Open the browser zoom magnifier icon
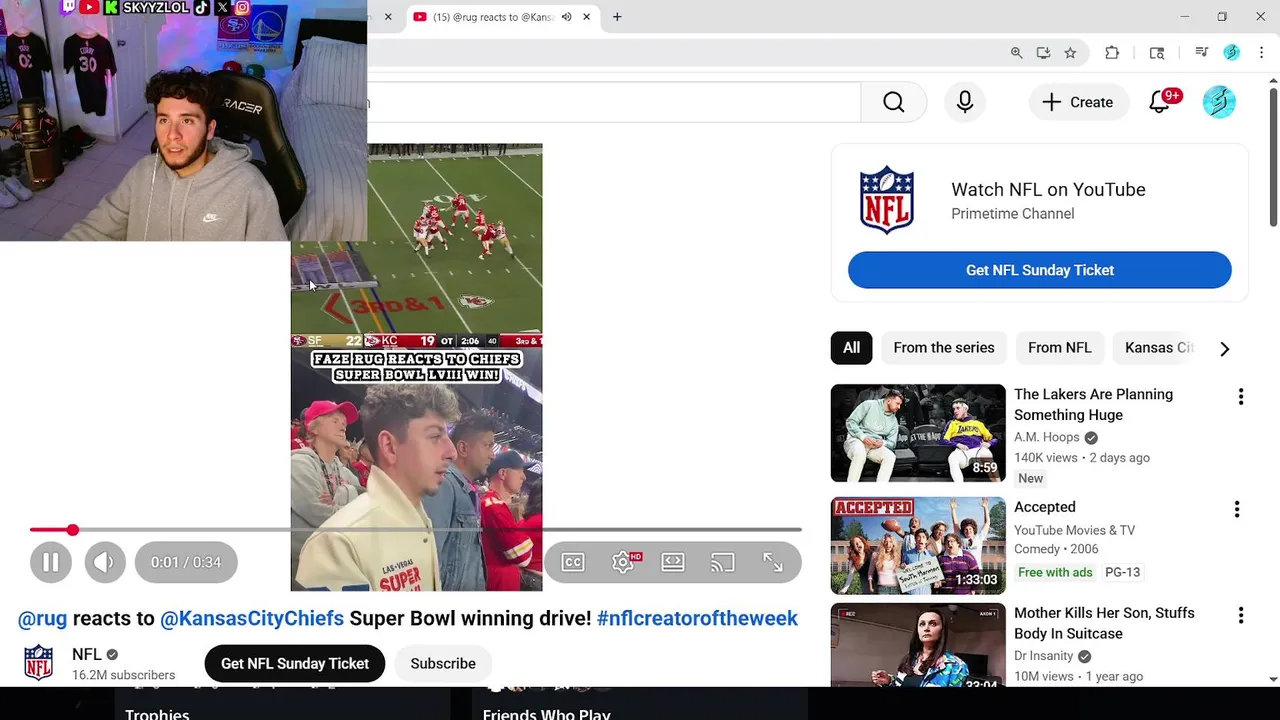Screen dimensions: 1280x720 click(x=1016, y=53)
